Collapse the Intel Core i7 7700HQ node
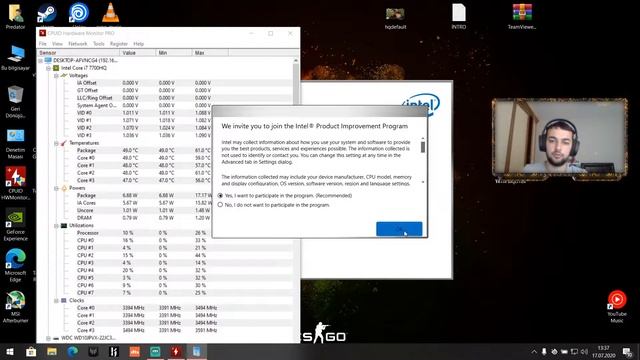640x360 pixels. pos(49,68)
